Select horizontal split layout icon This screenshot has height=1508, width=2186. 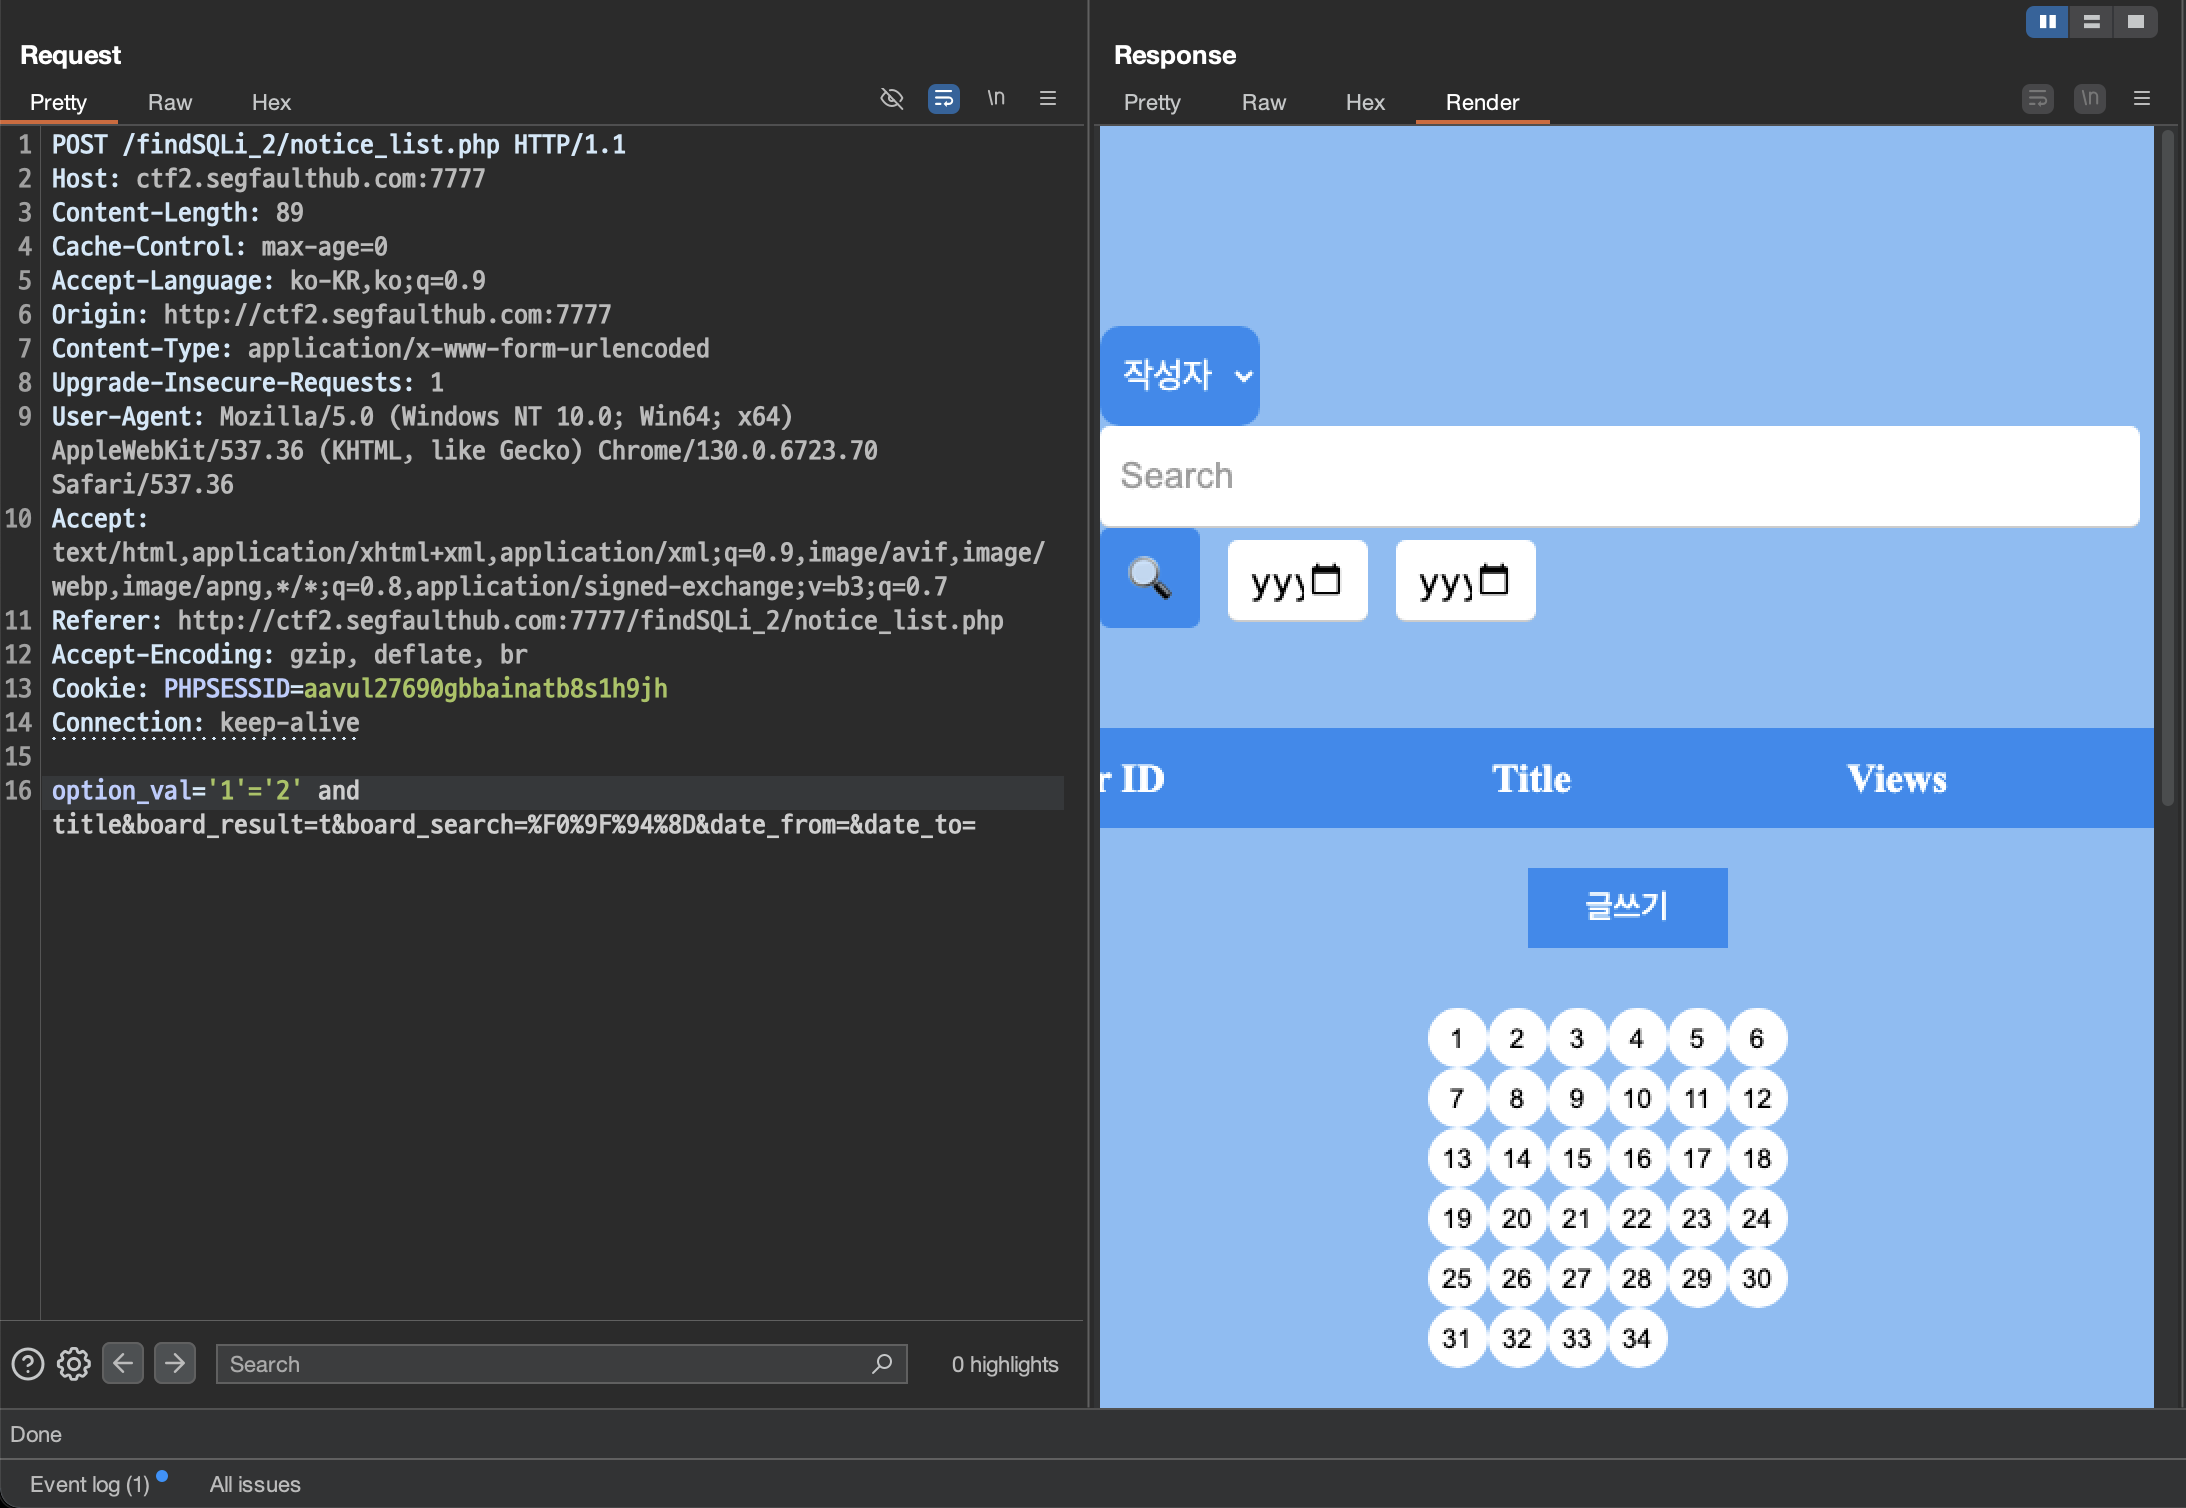pyautogui.click(x=2091, y=22)
